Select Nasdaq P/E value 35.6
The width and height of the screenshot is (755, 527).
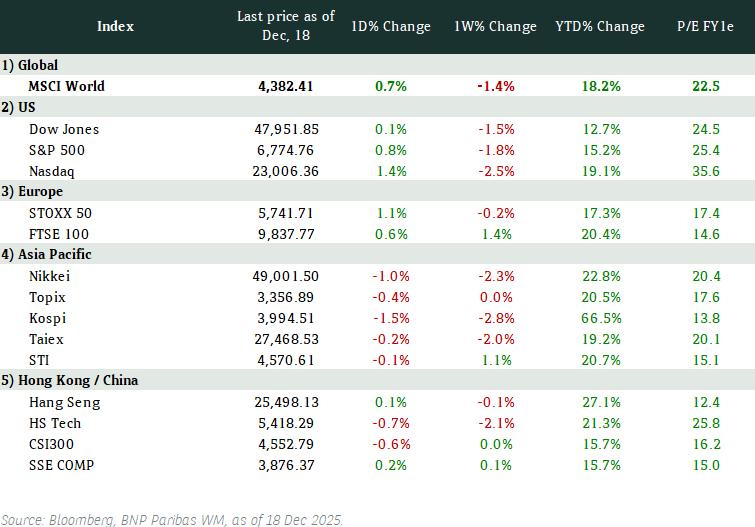pyautogui.click(x=706, y=171)
